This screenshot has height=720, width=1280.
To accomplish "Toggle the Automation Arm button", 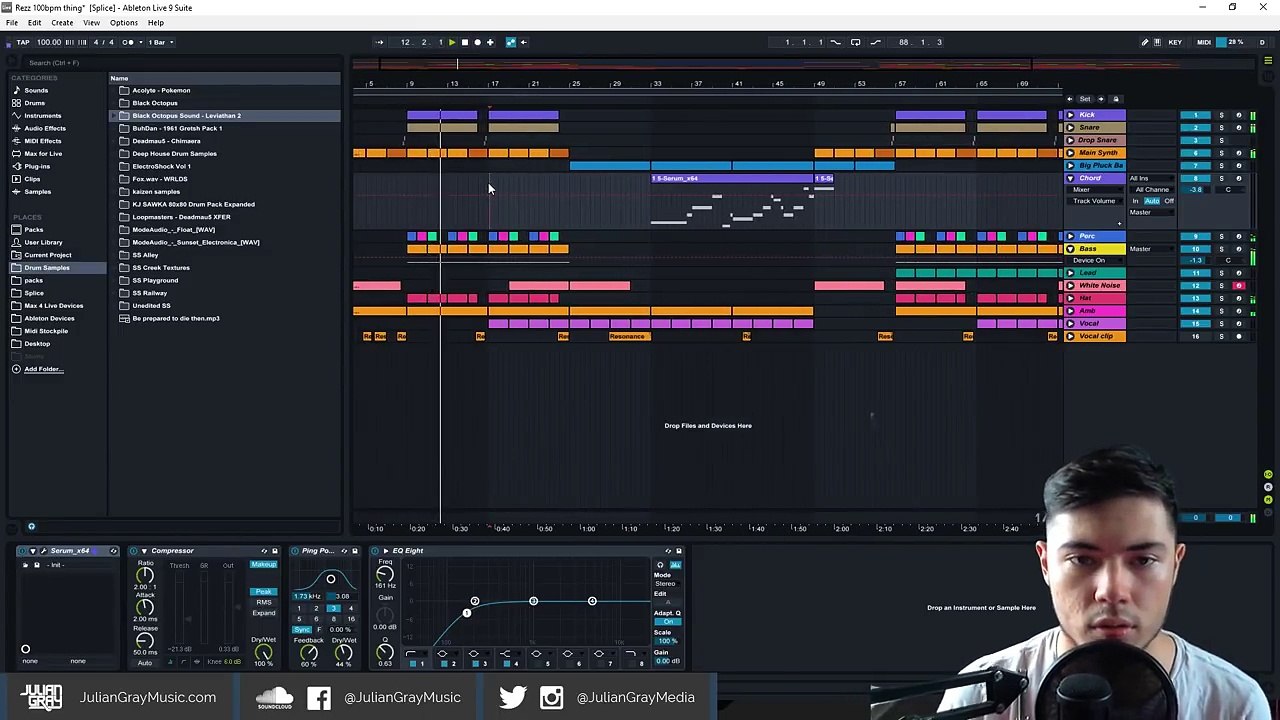I will coord(511,42).
